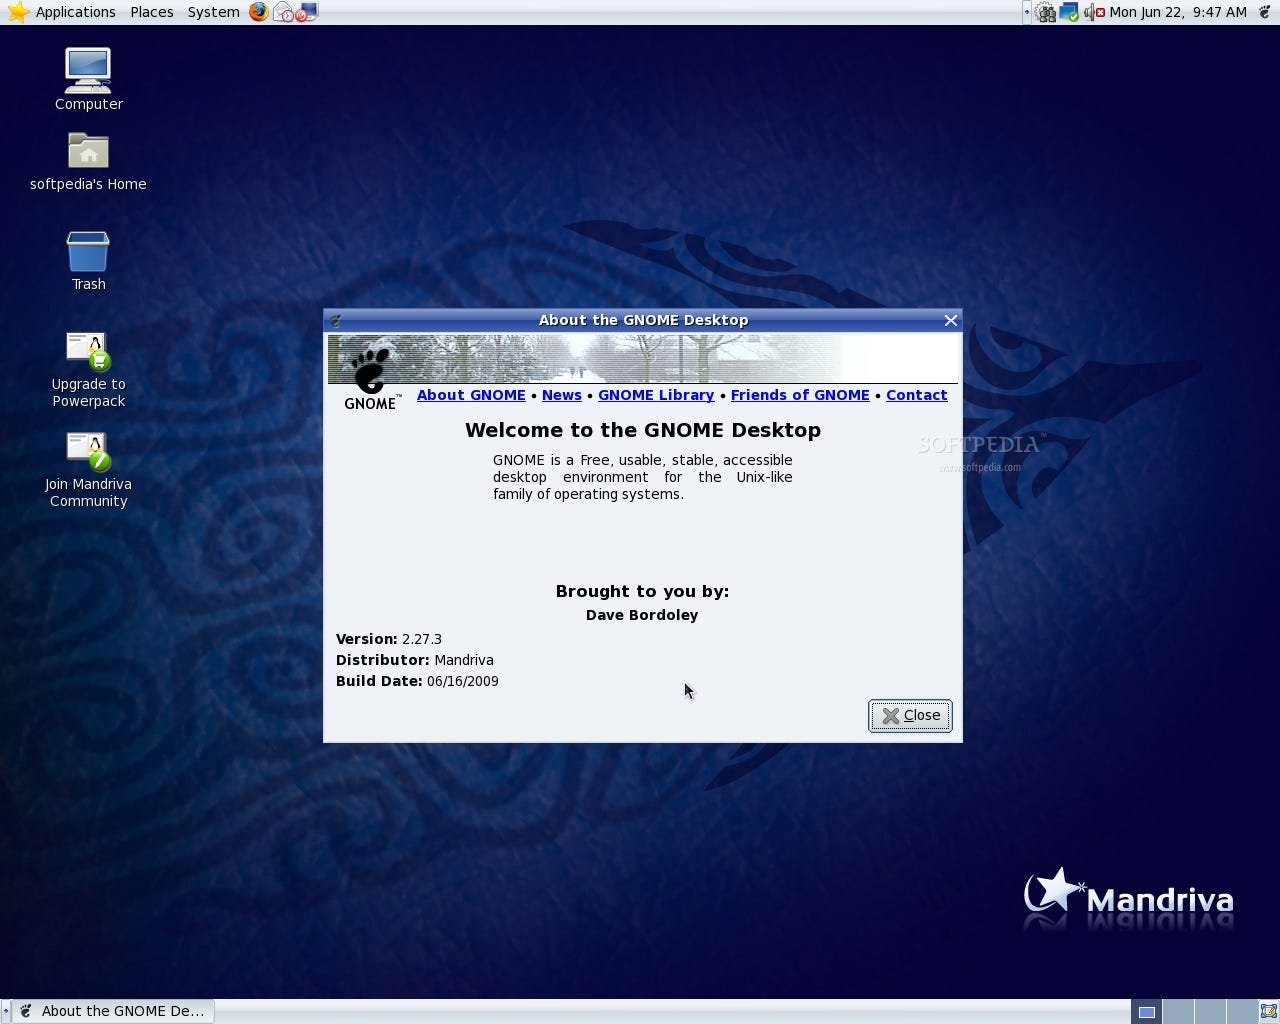Click the 'Build Date: 06/16/2009' line
Image resolution: width=1280 pixels, height=1024 pixels.
pyautogui.click(x=417, y=681)
